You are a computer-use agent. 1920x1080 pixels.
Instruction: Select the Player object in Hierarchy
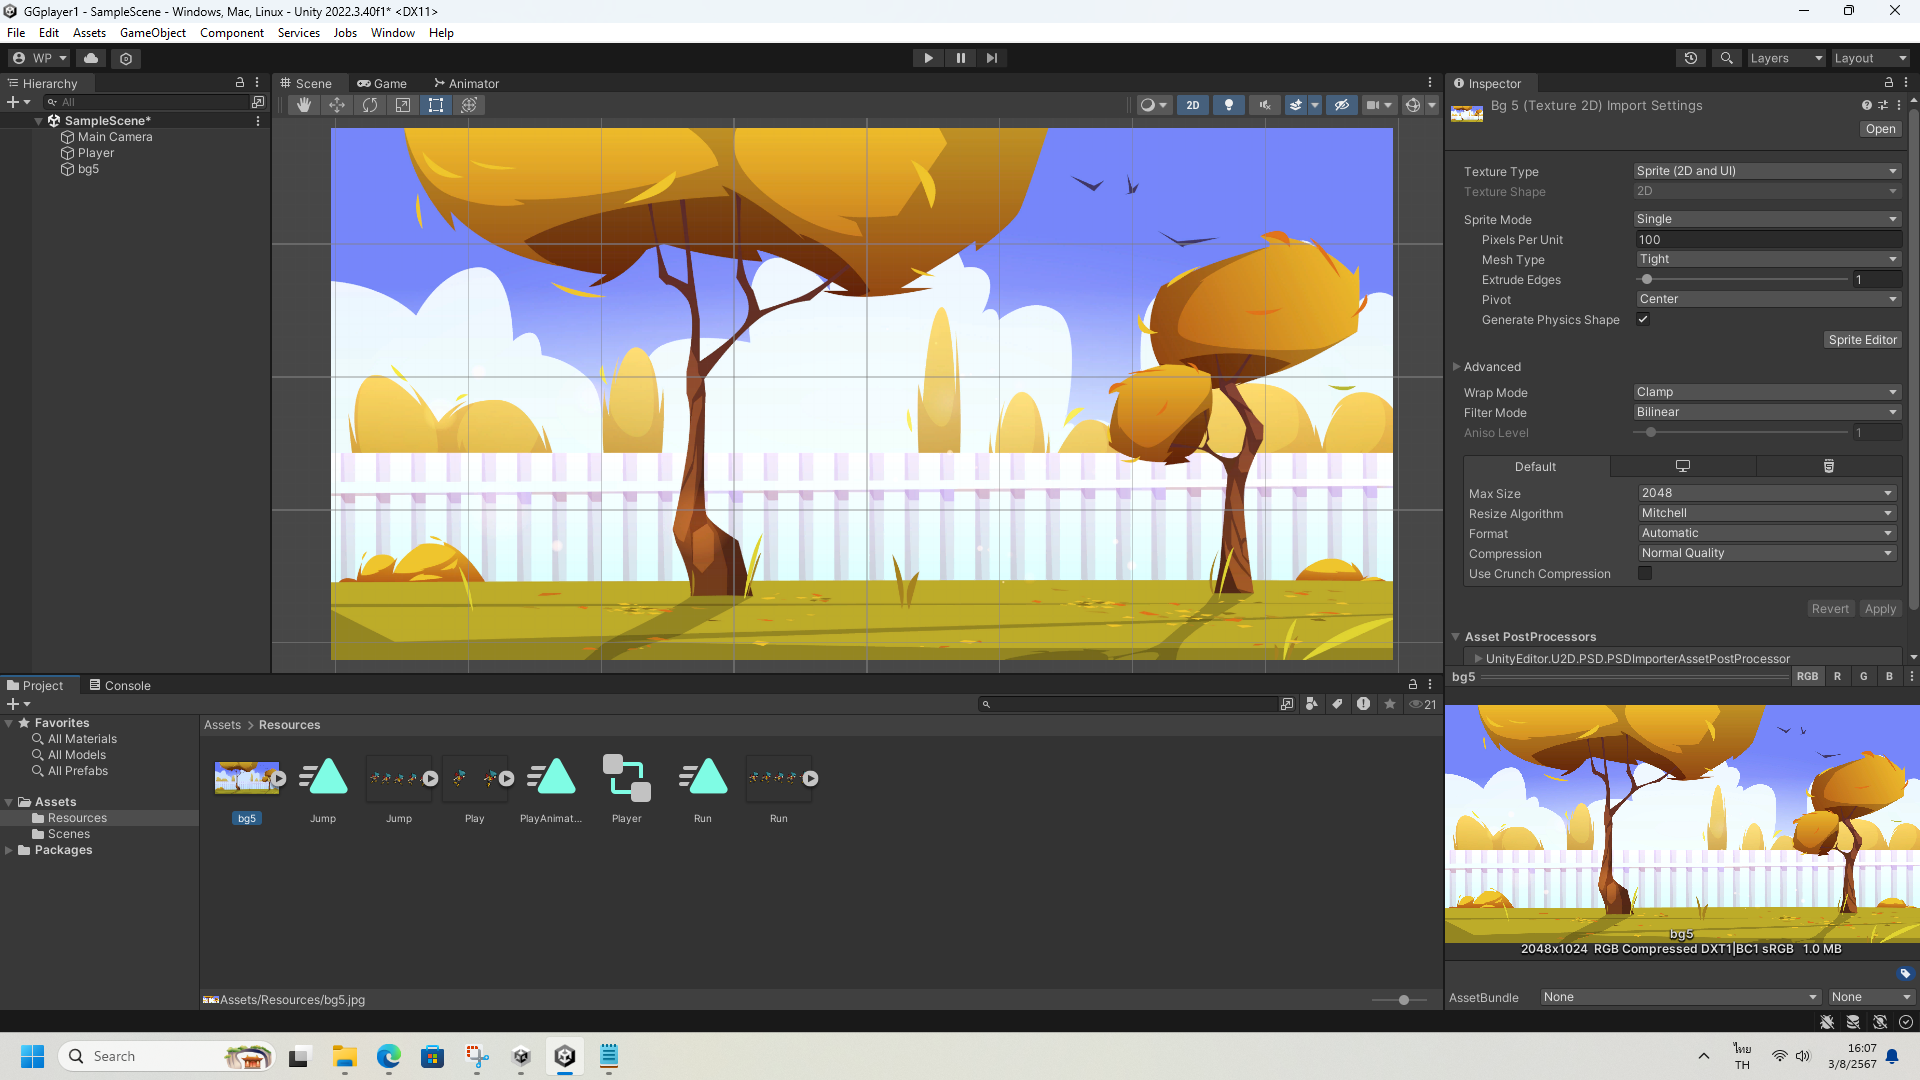(96, 153)
